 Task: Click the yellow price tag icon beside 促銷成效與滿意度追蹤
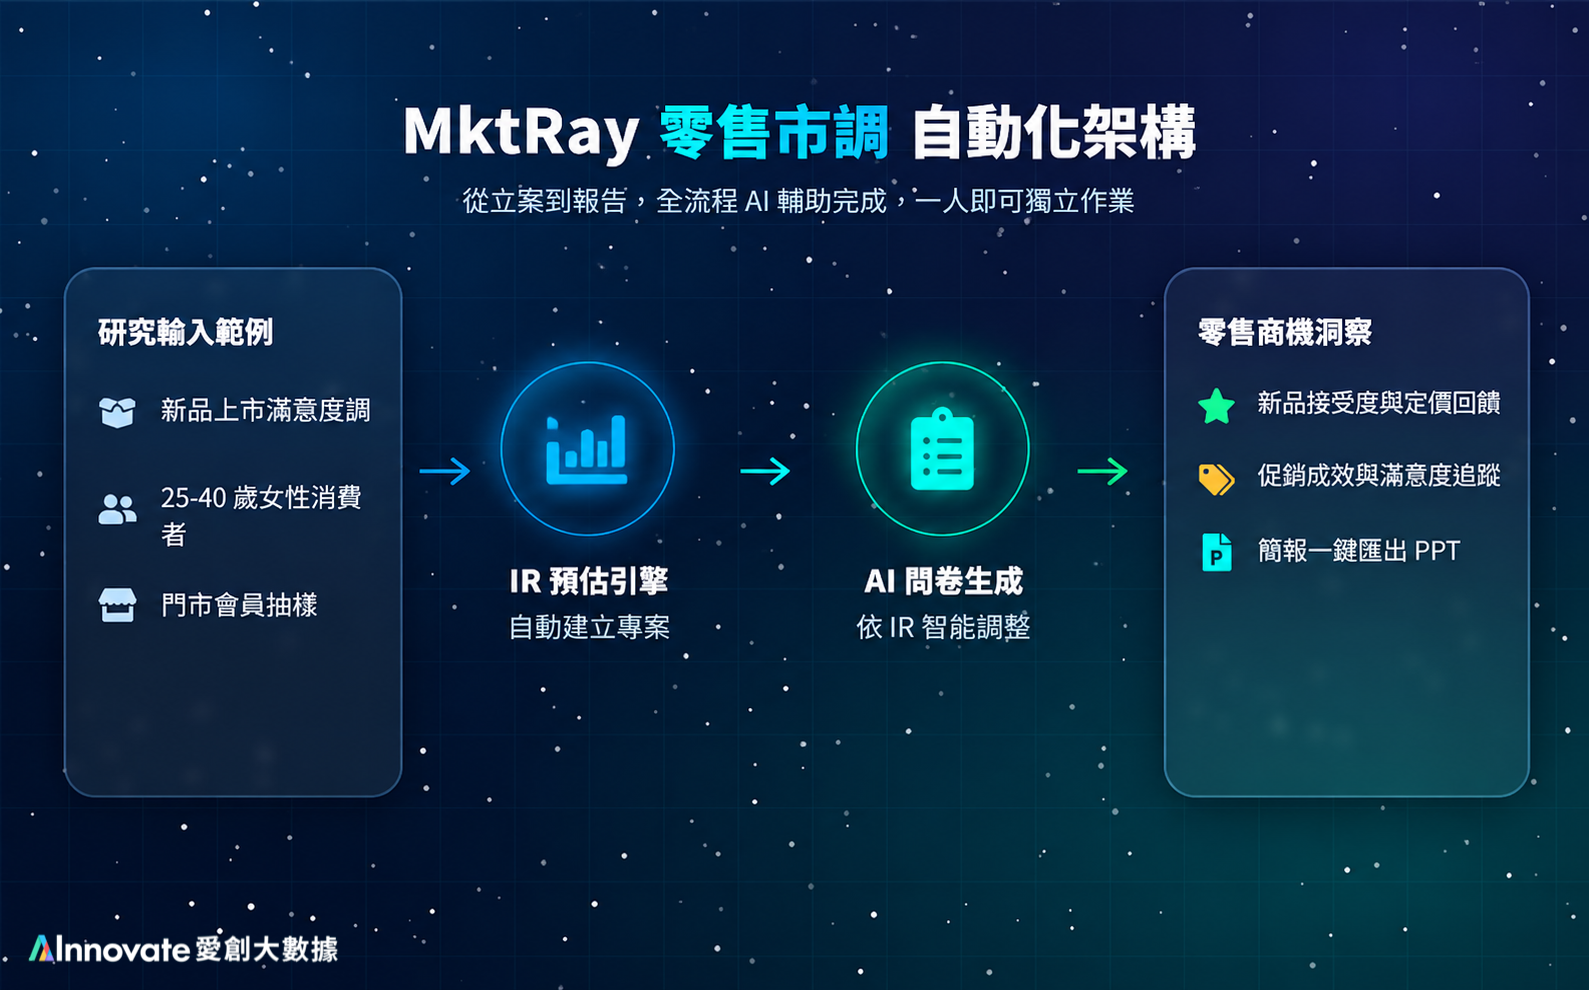pos(1216,479)
